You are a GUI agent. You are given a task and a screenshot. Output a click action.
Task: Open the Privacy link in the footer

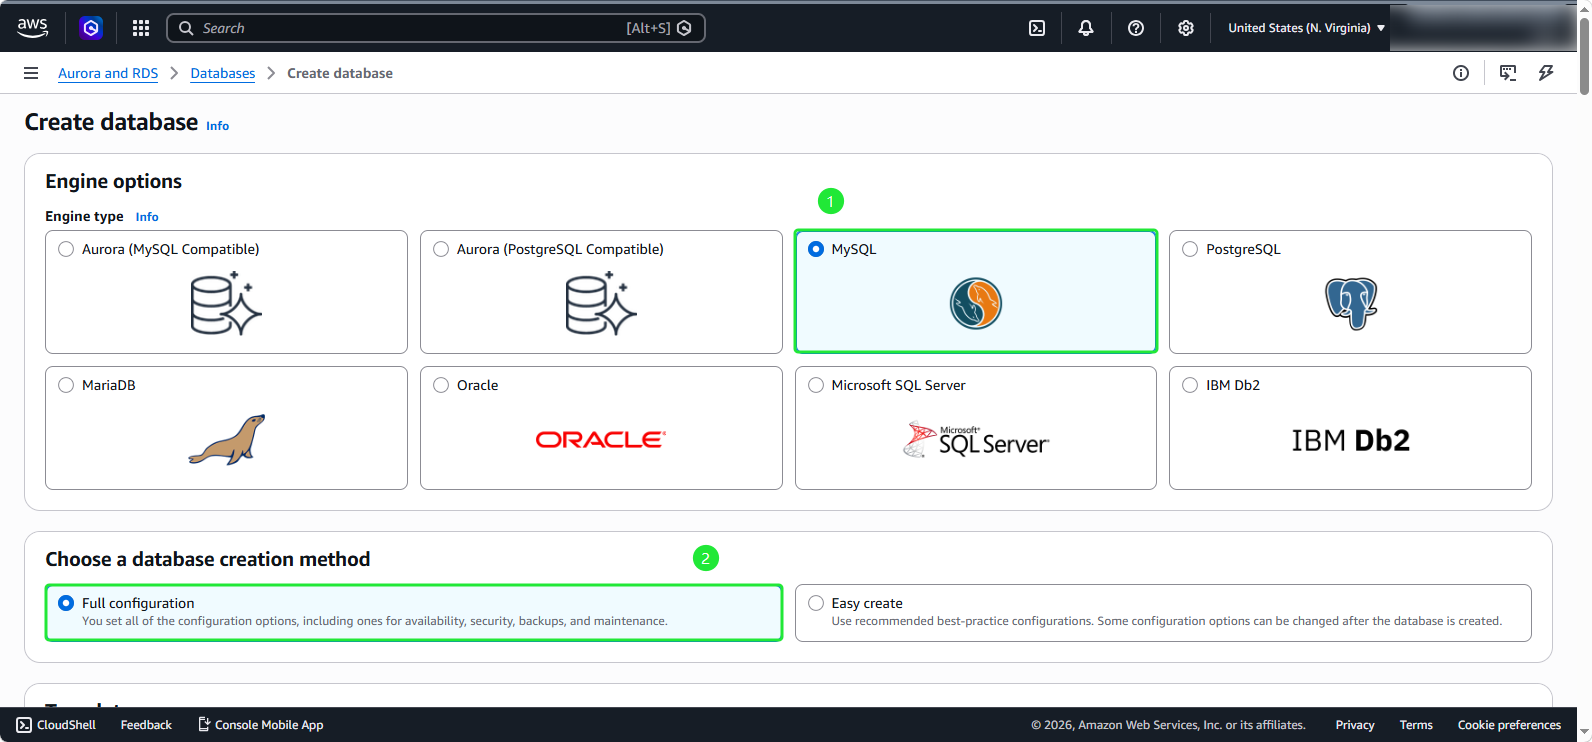pyautogui.click(x=1355, y=725)
